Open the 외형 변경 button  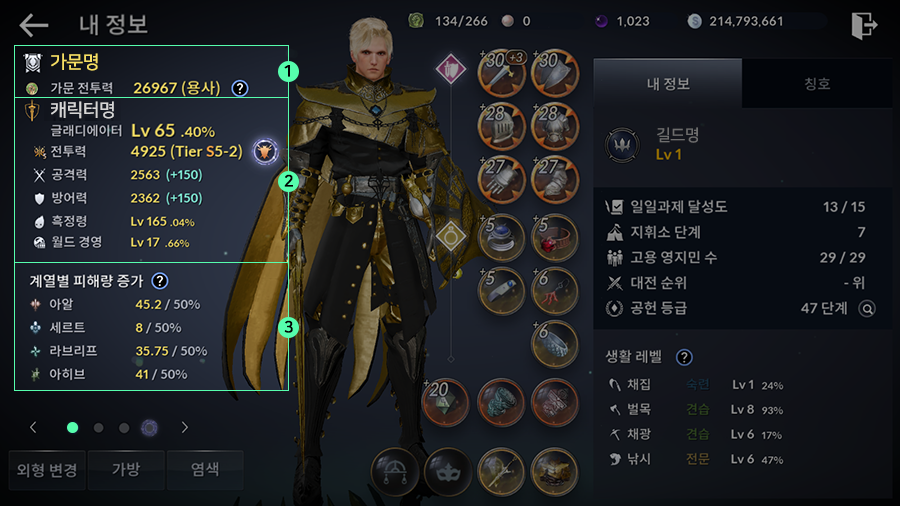click(x=47, y=470)
